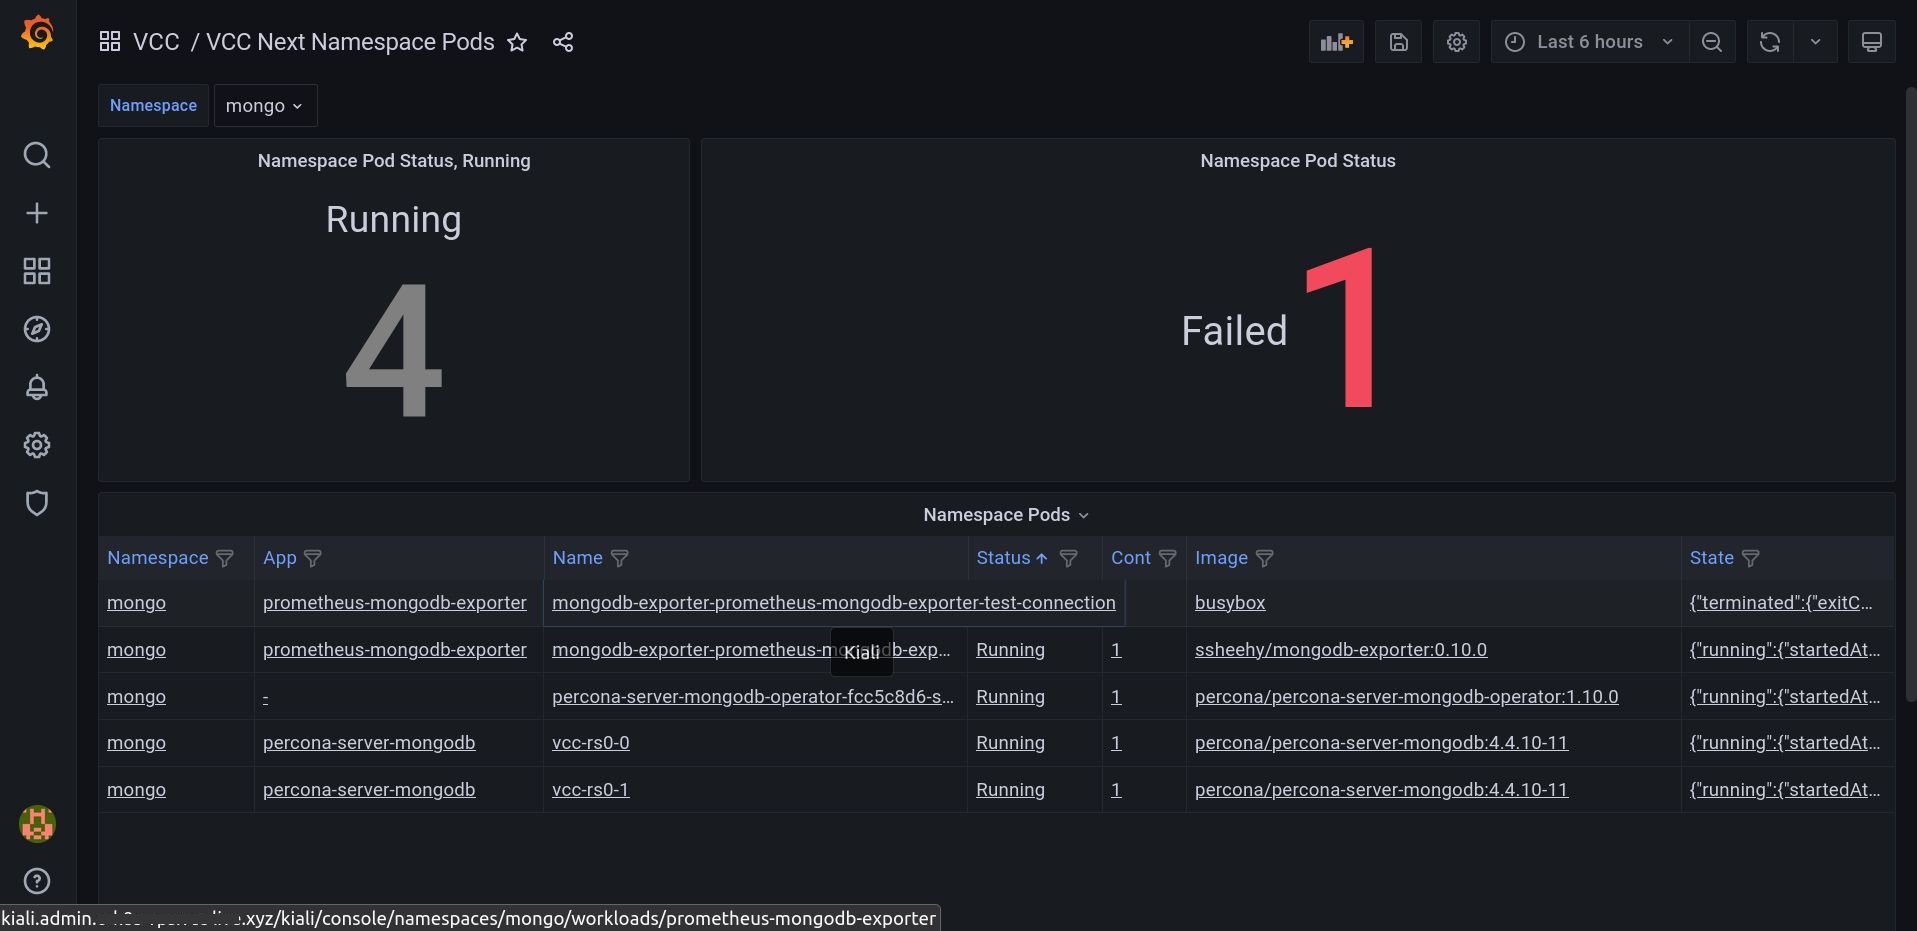Open the Grafana home logo
1917x931 pixels.
[x=37, y=33]
